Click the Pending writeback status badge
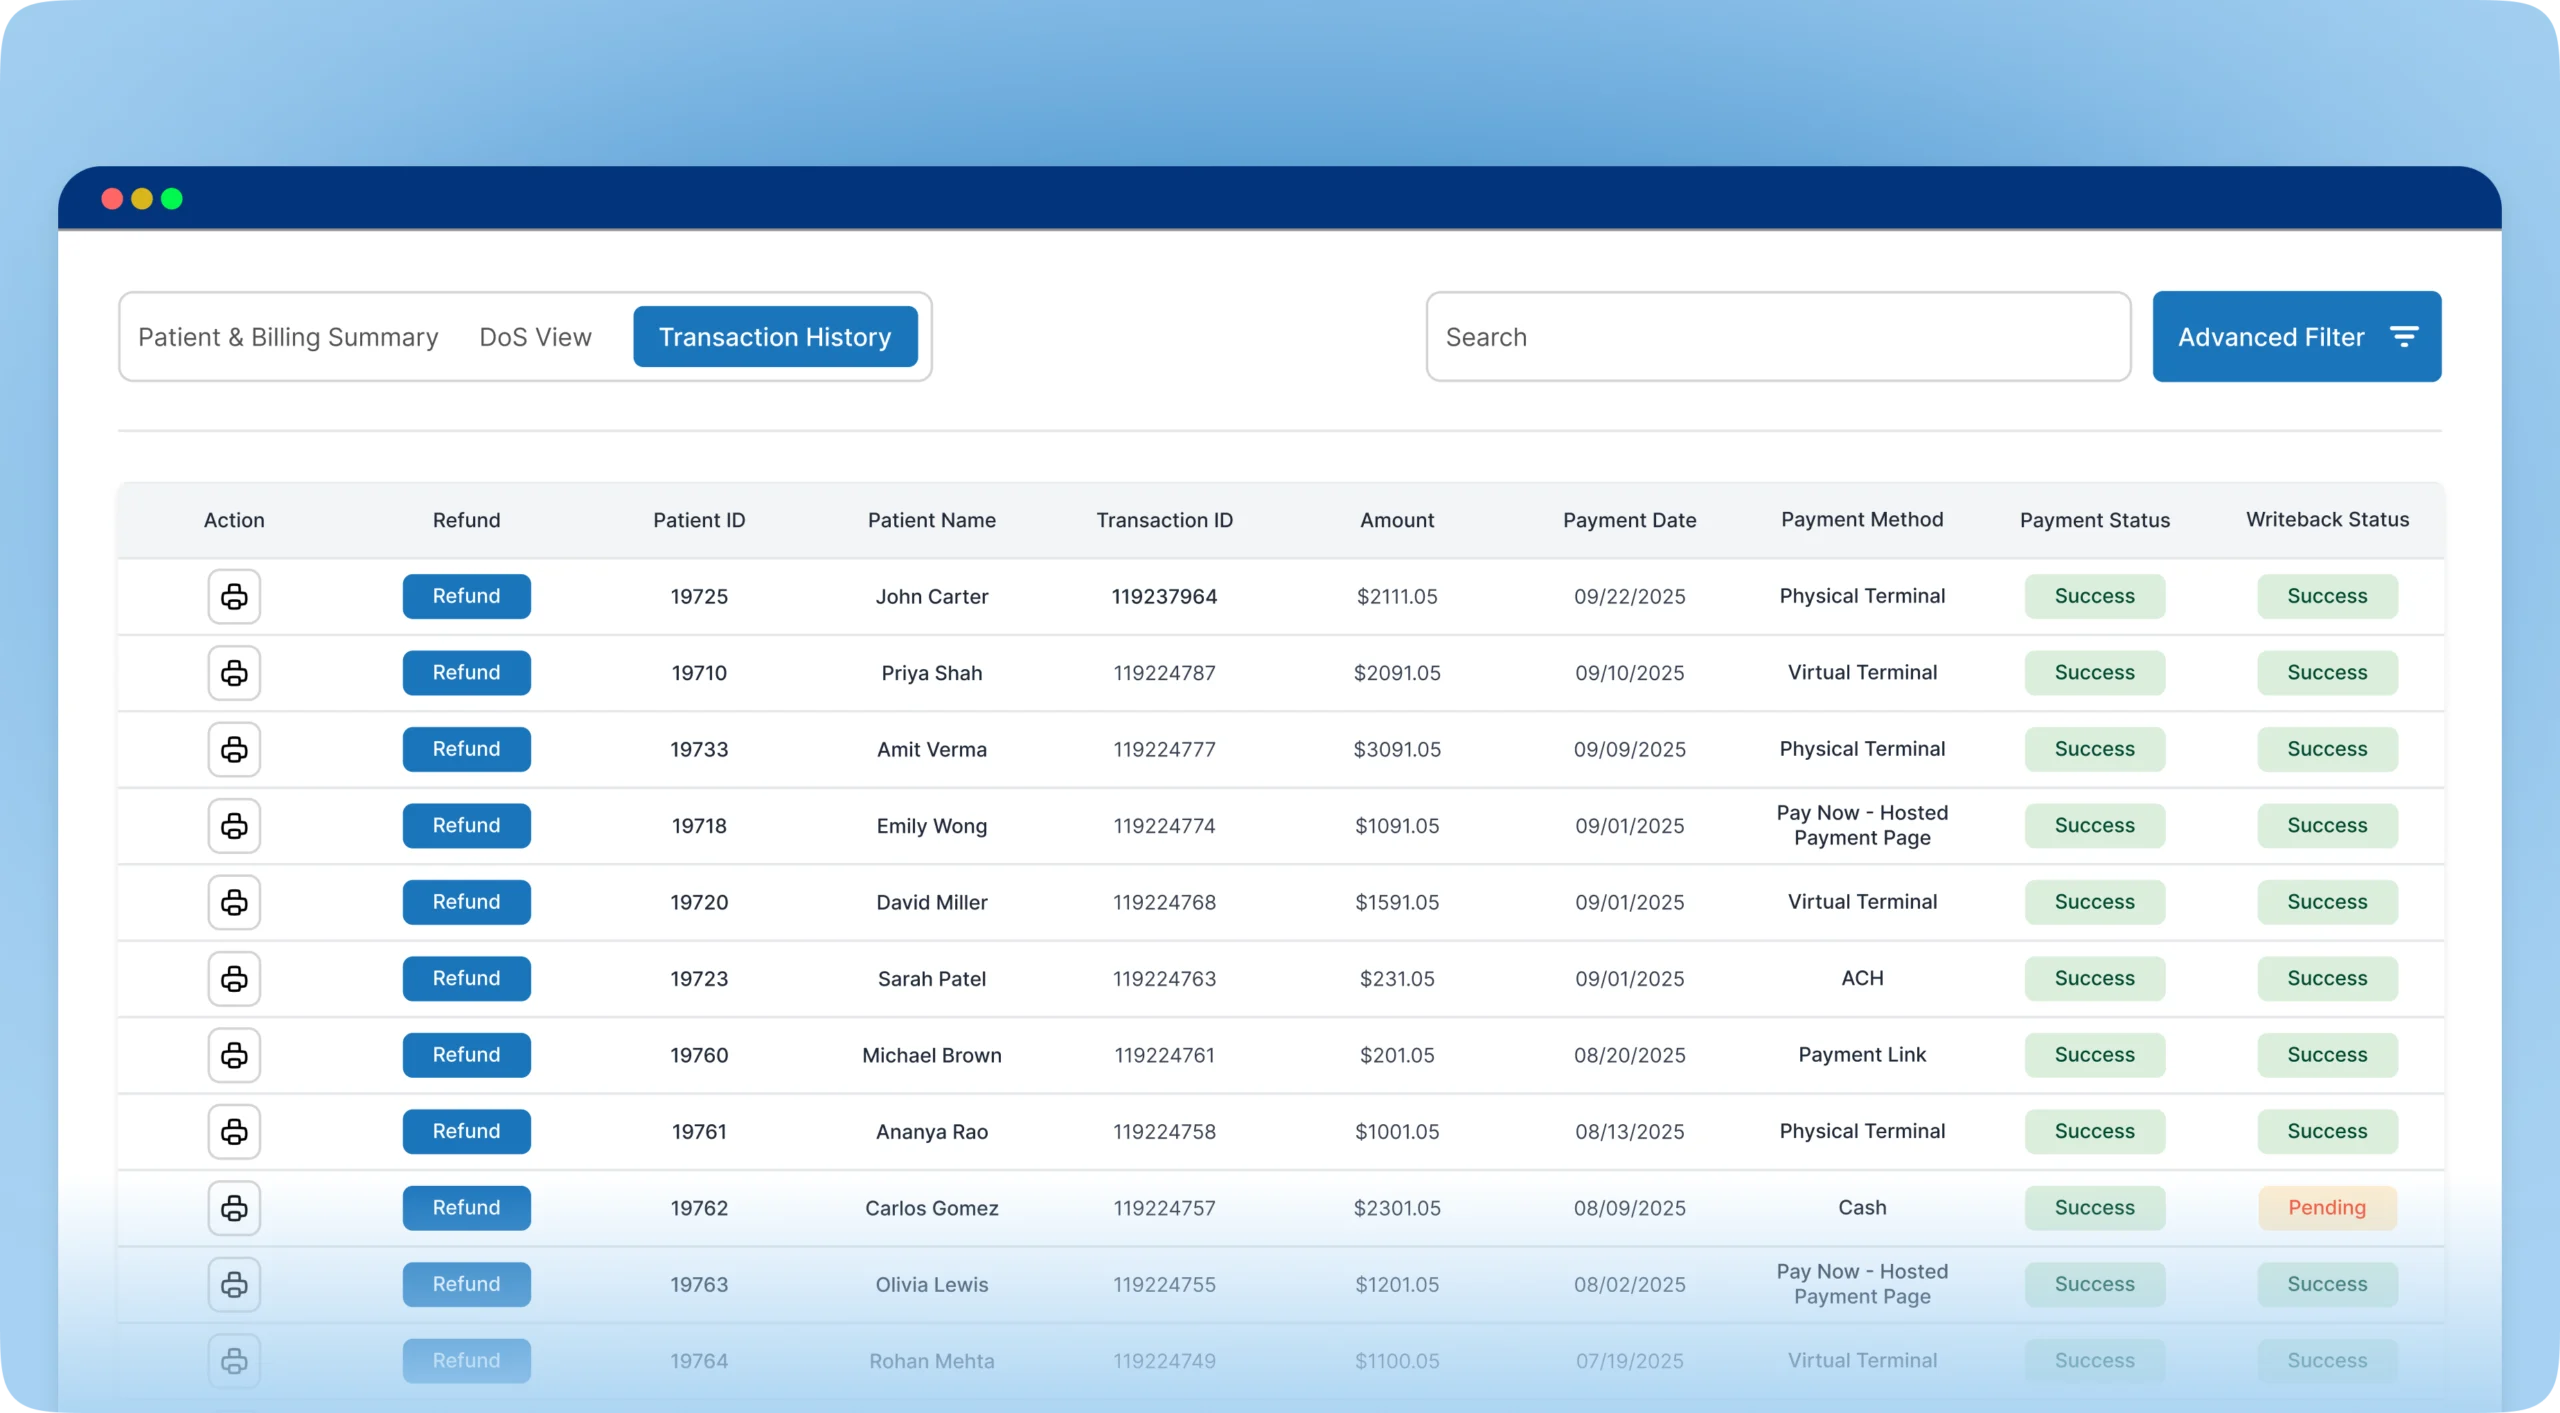Screen dimensions: 2560x1413 [2327, 1208]
